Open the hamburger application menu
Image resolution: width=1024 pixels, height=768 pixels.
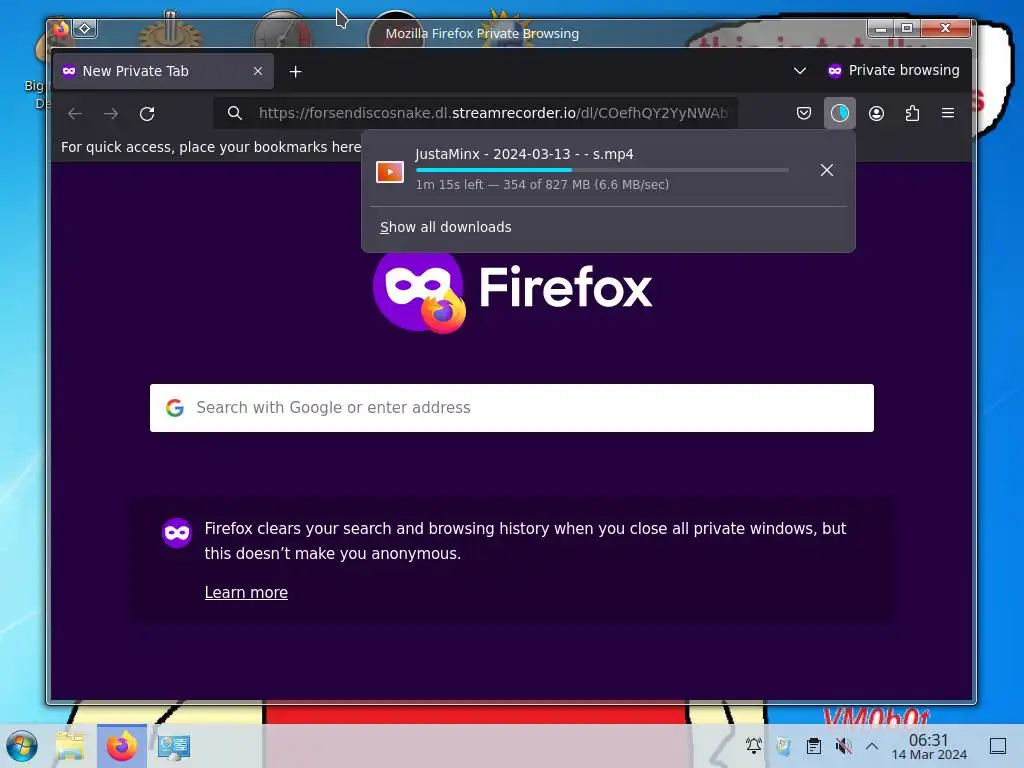948,113
